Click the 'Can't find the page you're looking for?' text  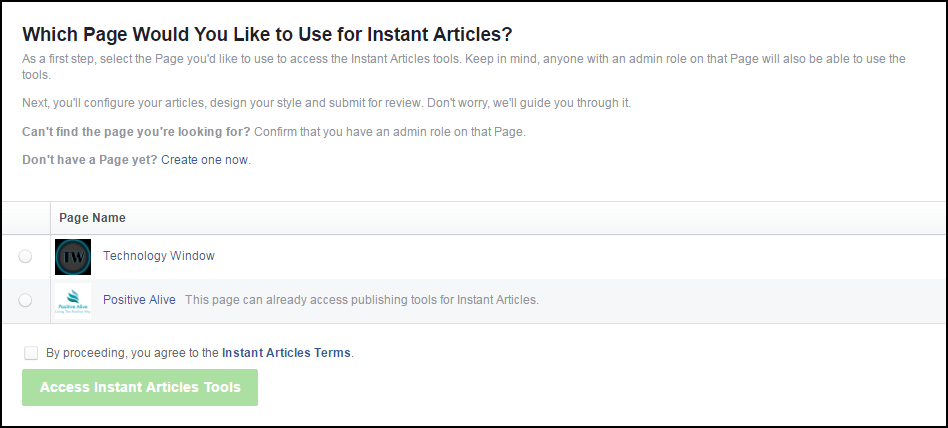point(136,132)
